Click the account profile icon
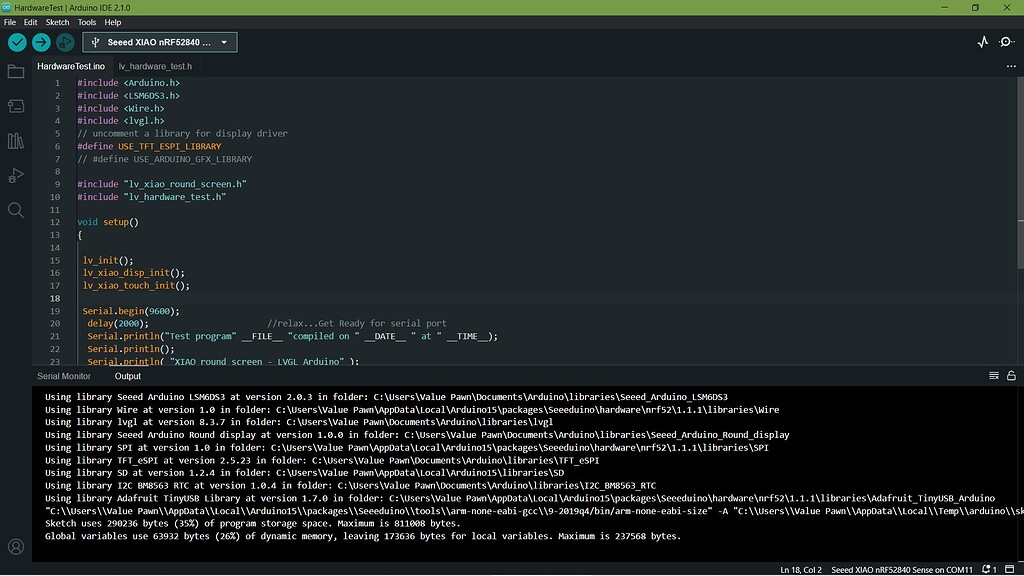 pyautogui.click(x=16, y=546)
